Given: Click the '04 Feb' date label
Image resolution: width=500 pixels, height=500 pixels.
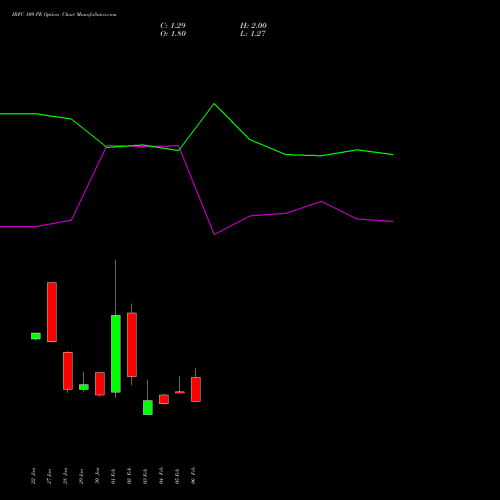Looking at the screenshot, I should 161,476.
